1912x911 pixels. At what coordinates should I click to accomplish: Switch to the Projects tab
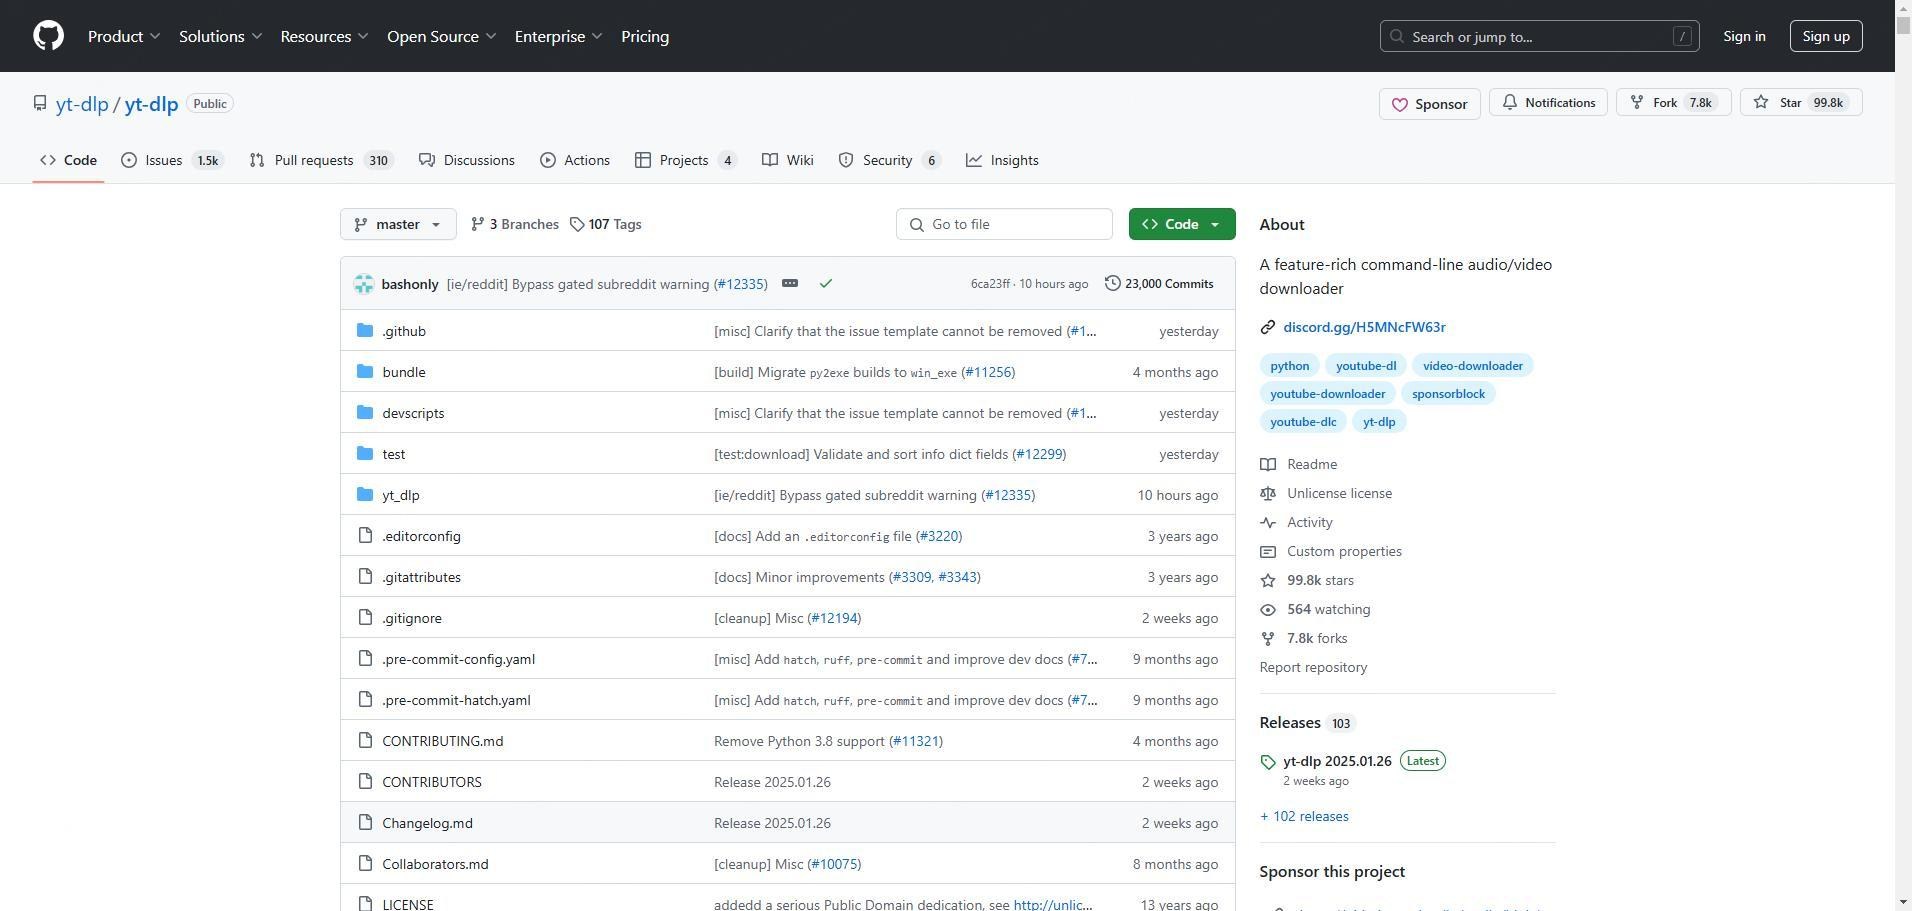click(x=686, y=160)
